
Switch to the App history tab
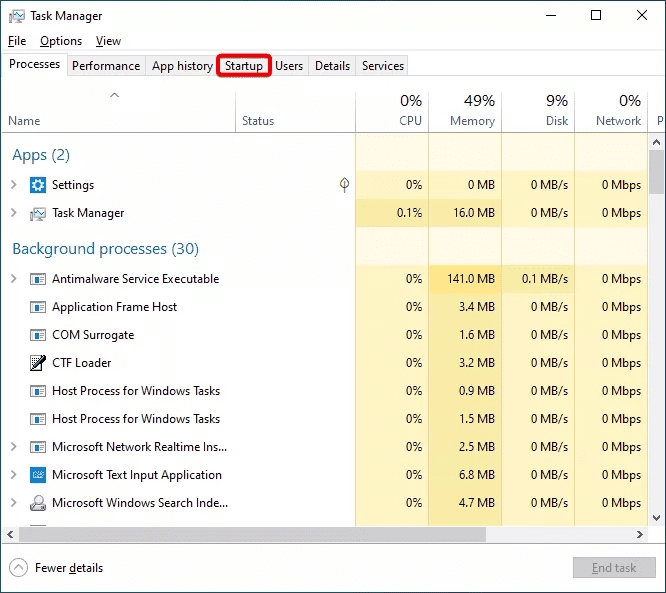point(182,66)
